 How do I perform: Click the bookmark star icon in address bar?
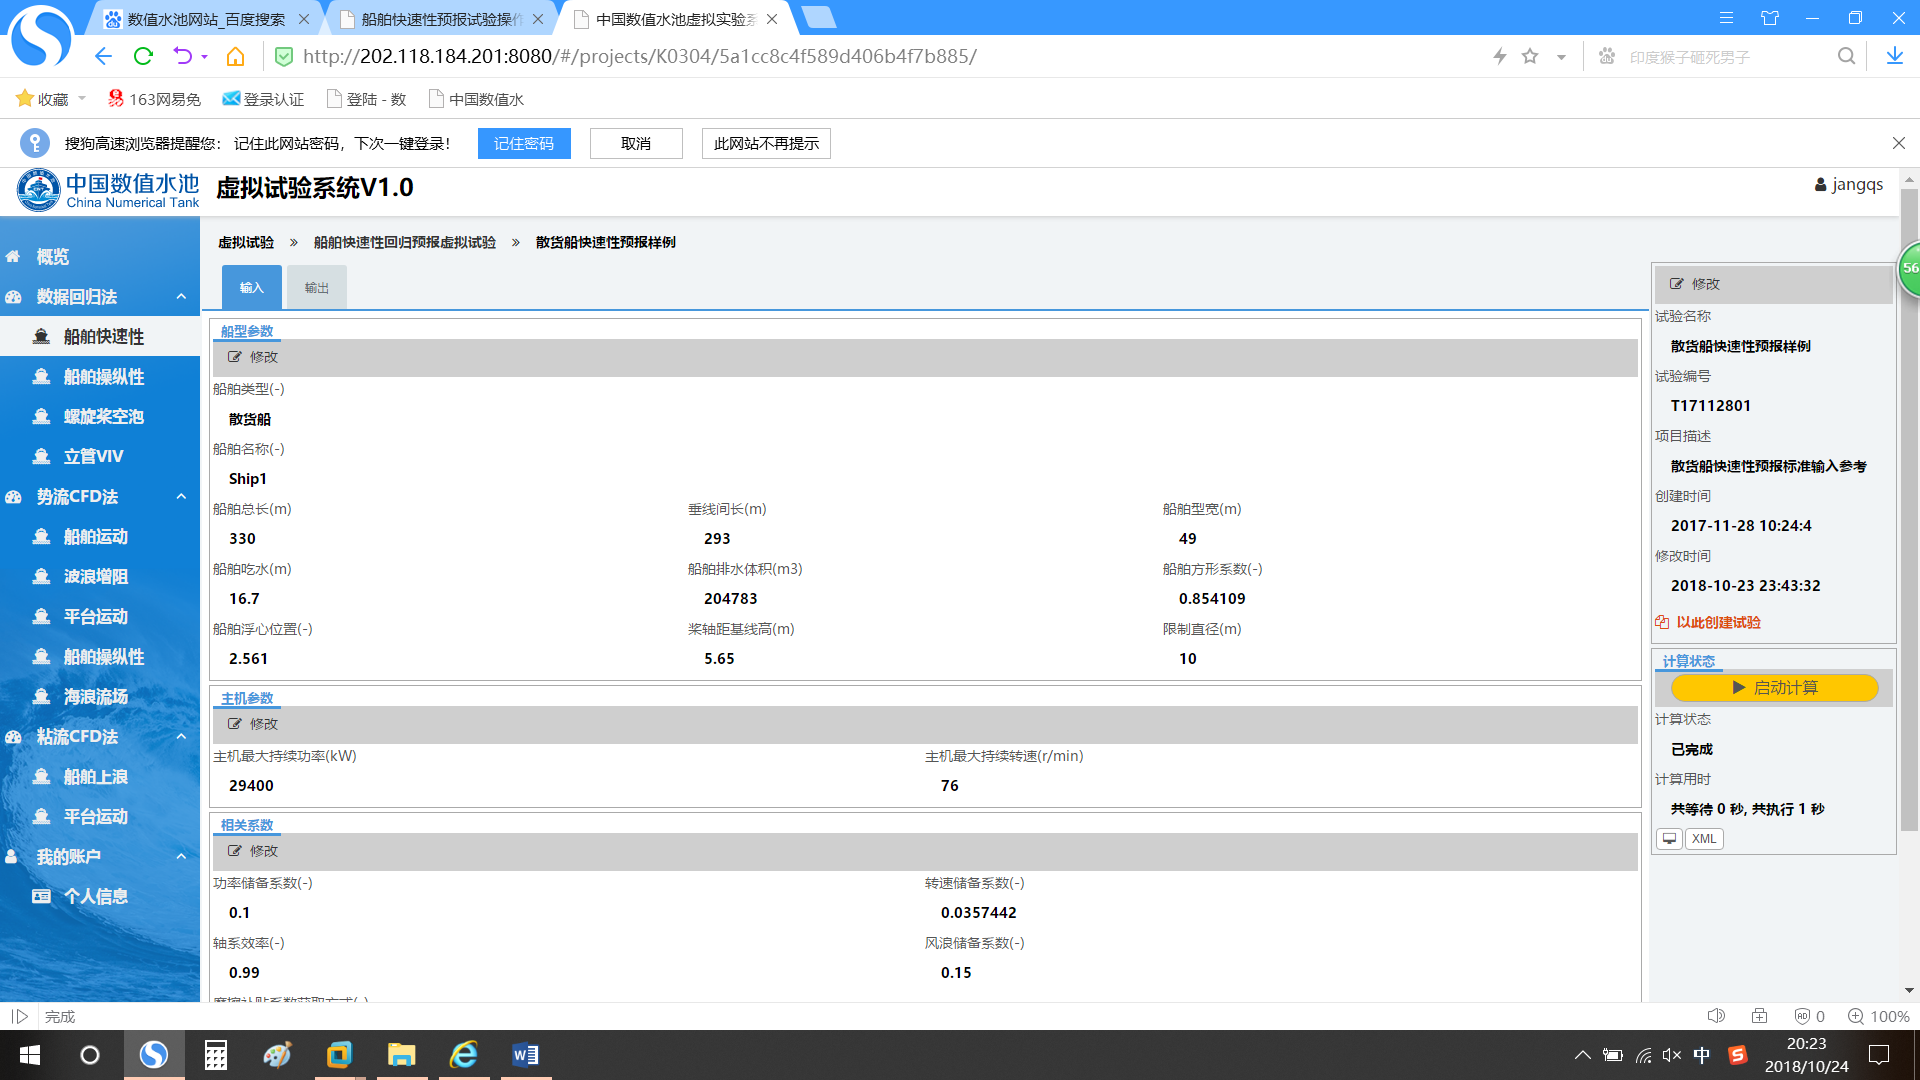[x=1530, y=56]
